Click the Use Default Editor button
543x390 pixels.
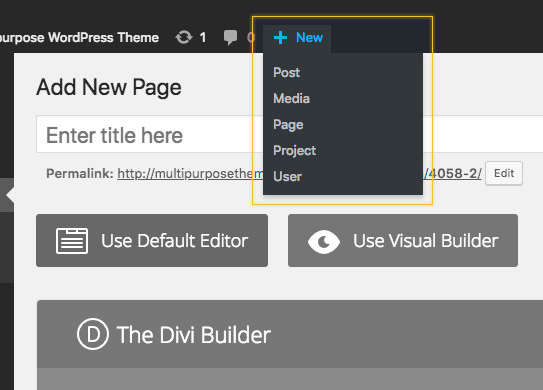(x=152, y=240)
